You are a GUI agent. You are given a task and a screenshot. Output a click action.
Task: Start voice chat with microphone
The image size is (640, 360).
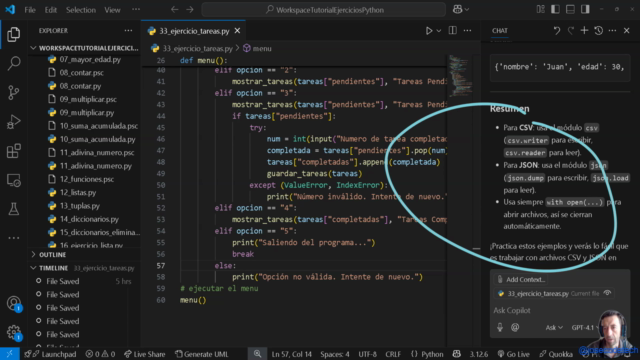500,327
